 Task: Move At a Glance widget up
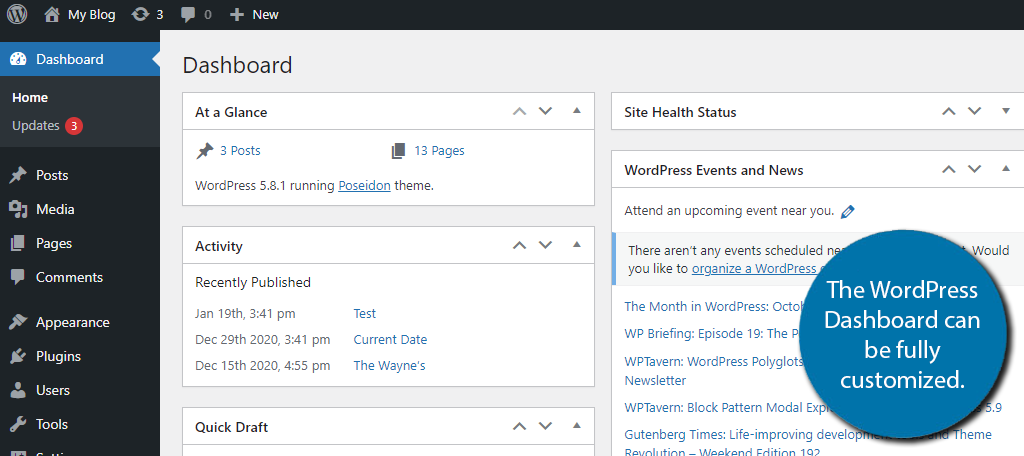(x=519, y=111)
